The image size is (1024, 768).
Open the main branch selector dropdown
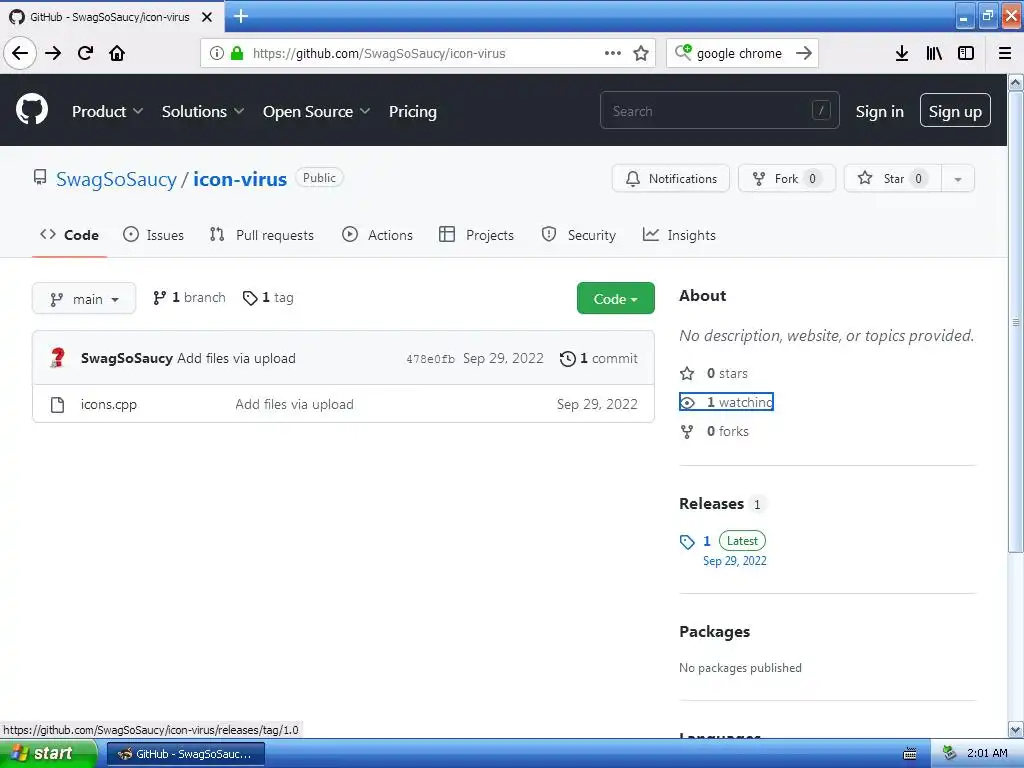click(x=84, y=298)
